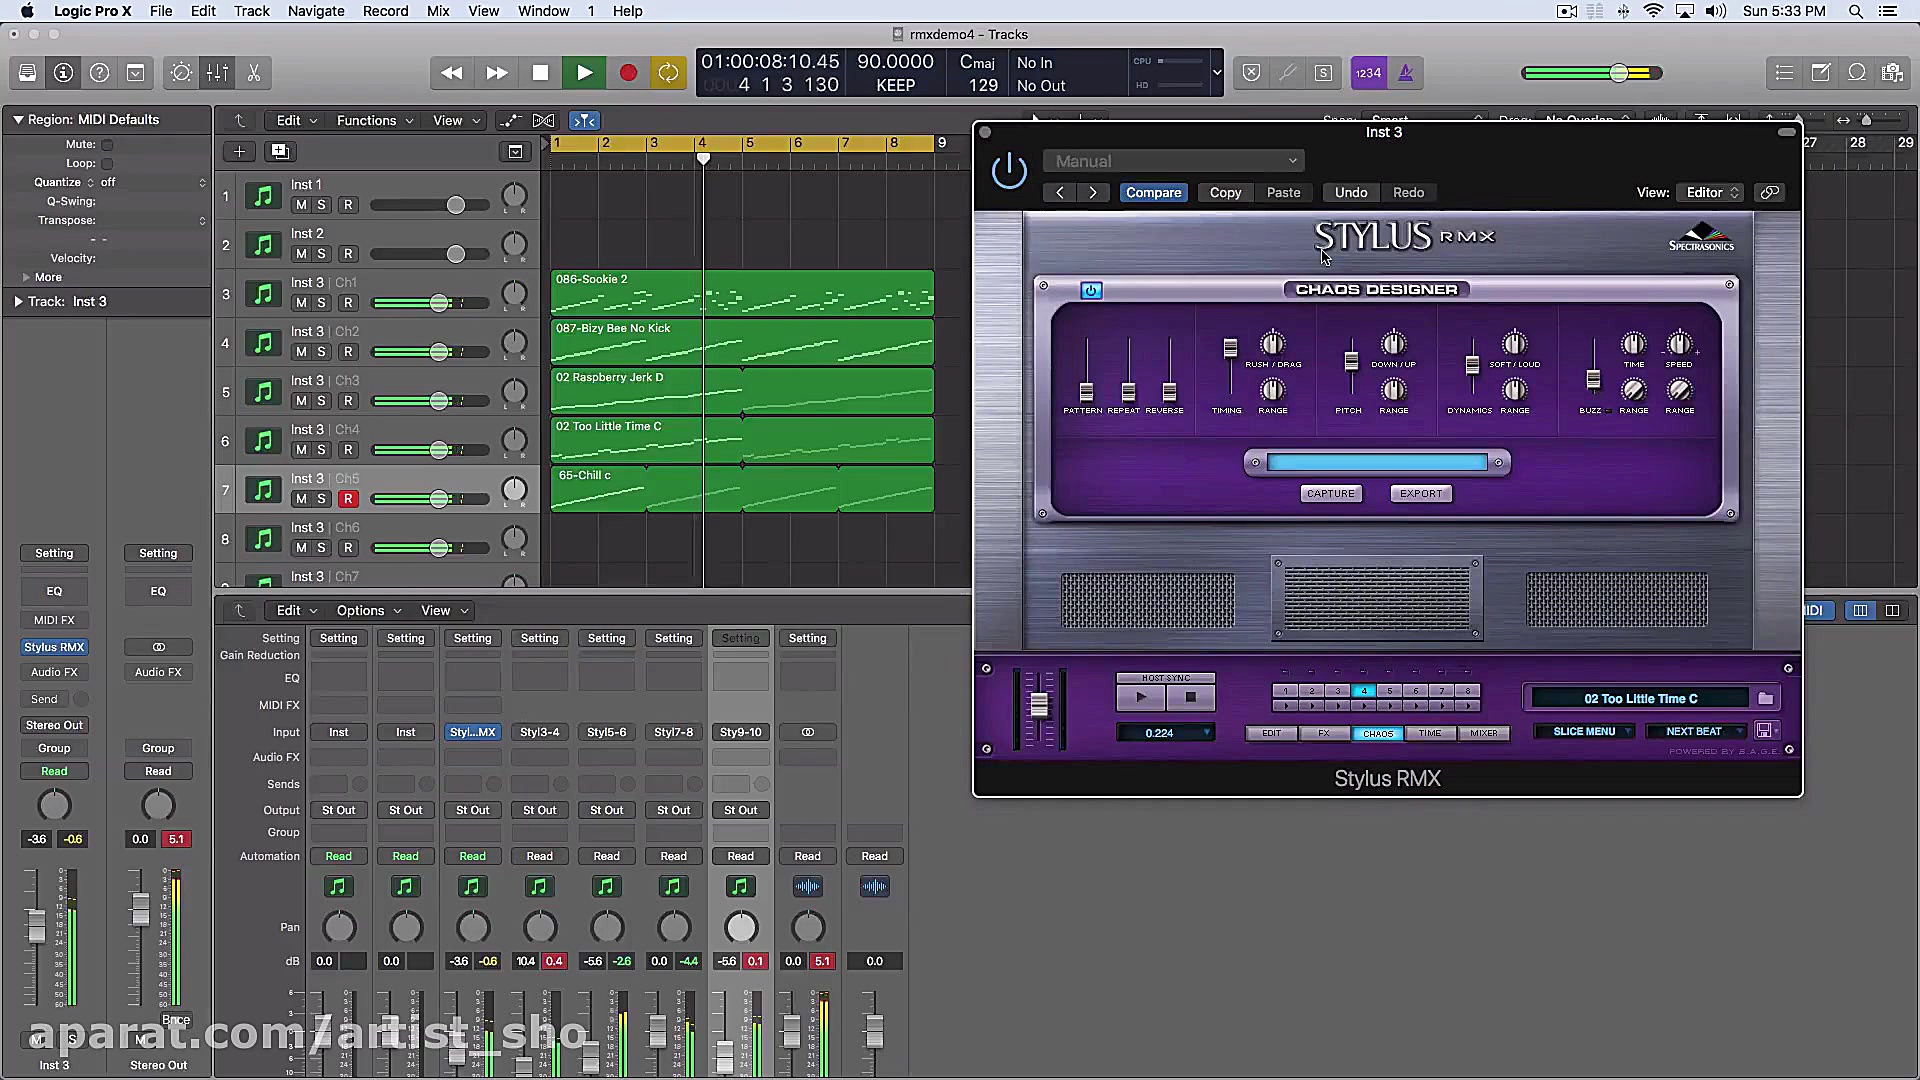Open the Editors scissors button
This screenshot has height=1080, width=1920.
253,73
